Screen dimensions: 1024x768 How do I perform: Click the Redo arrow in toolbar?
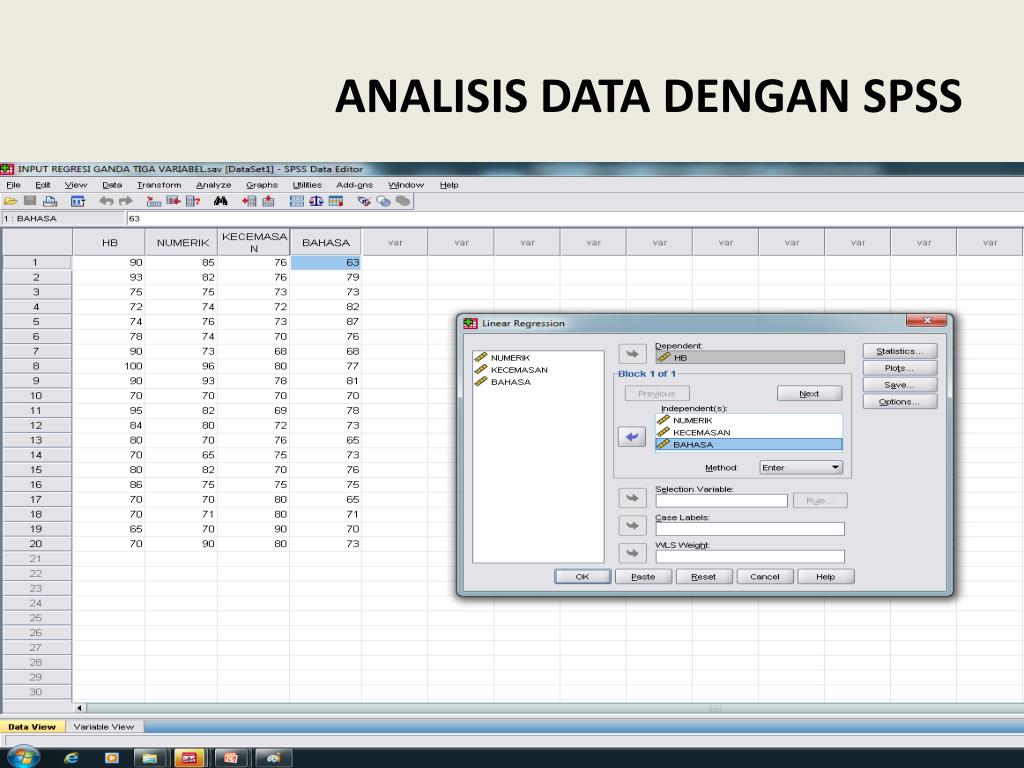tap(125, 201)
